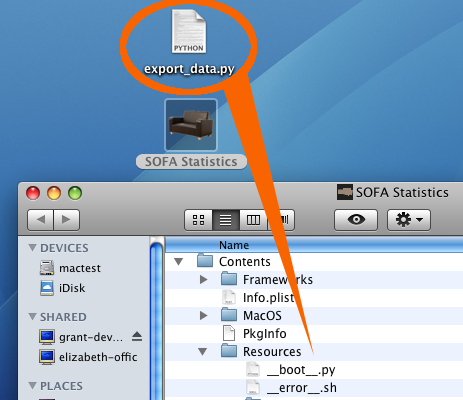Select grant-dev shared computer in sidebar
The width and height of the screenshot is (463, 400).
point(81,337)
